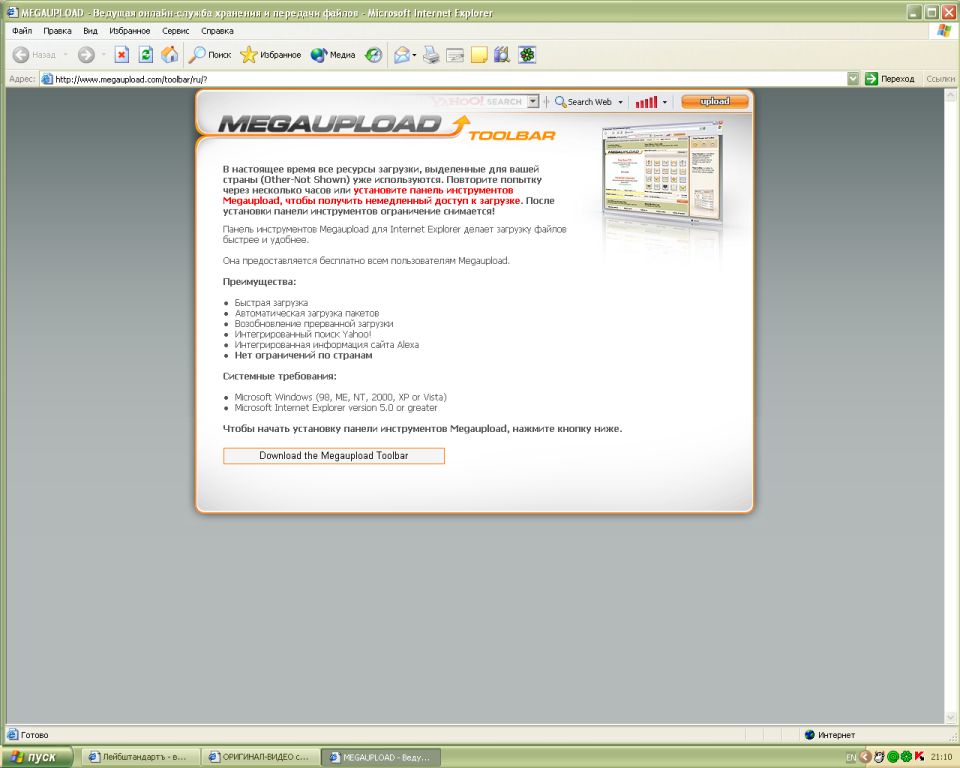
Task: Click the EN language indicator in tray
Action: 851,758
